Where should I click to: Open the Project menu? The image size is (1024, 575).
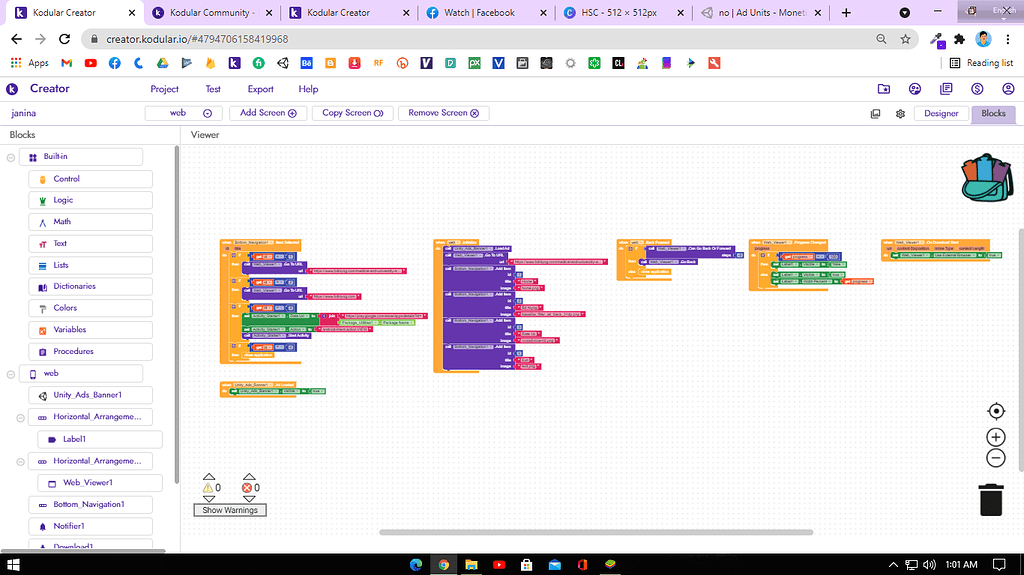tap(164, 89)
